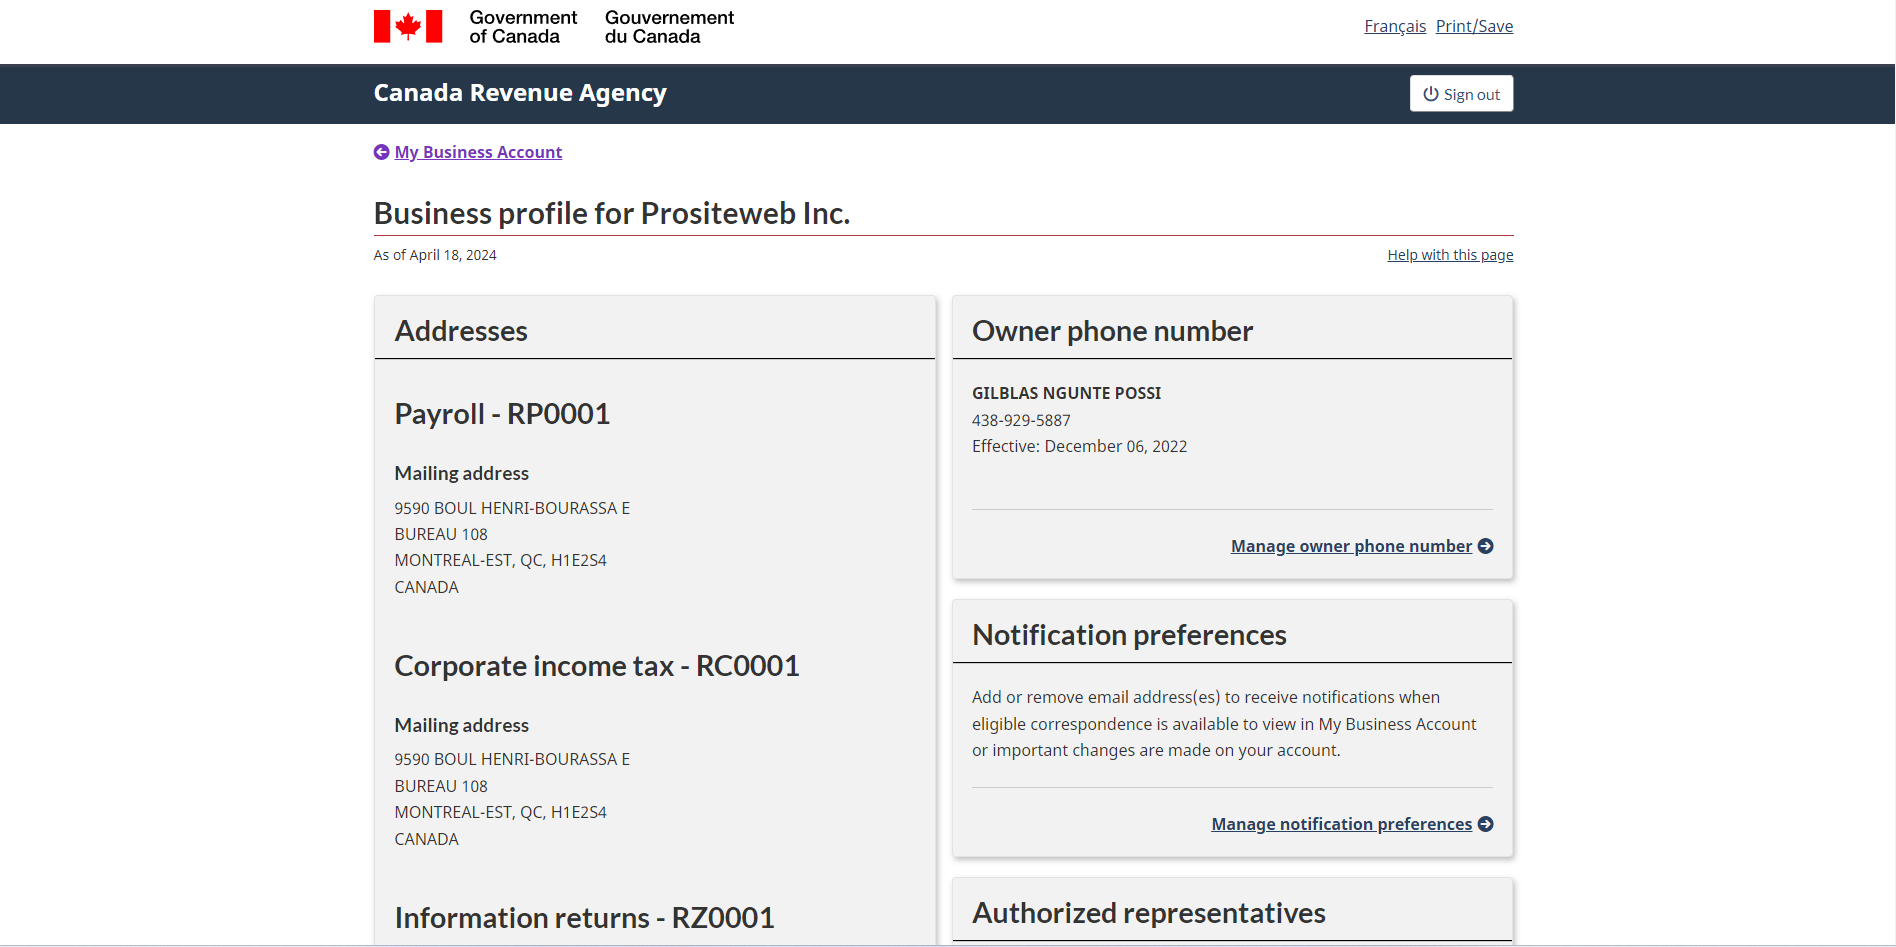Switch language to Français
The height and width of the screenshot is (947, 1896).
click(1395, 26)
